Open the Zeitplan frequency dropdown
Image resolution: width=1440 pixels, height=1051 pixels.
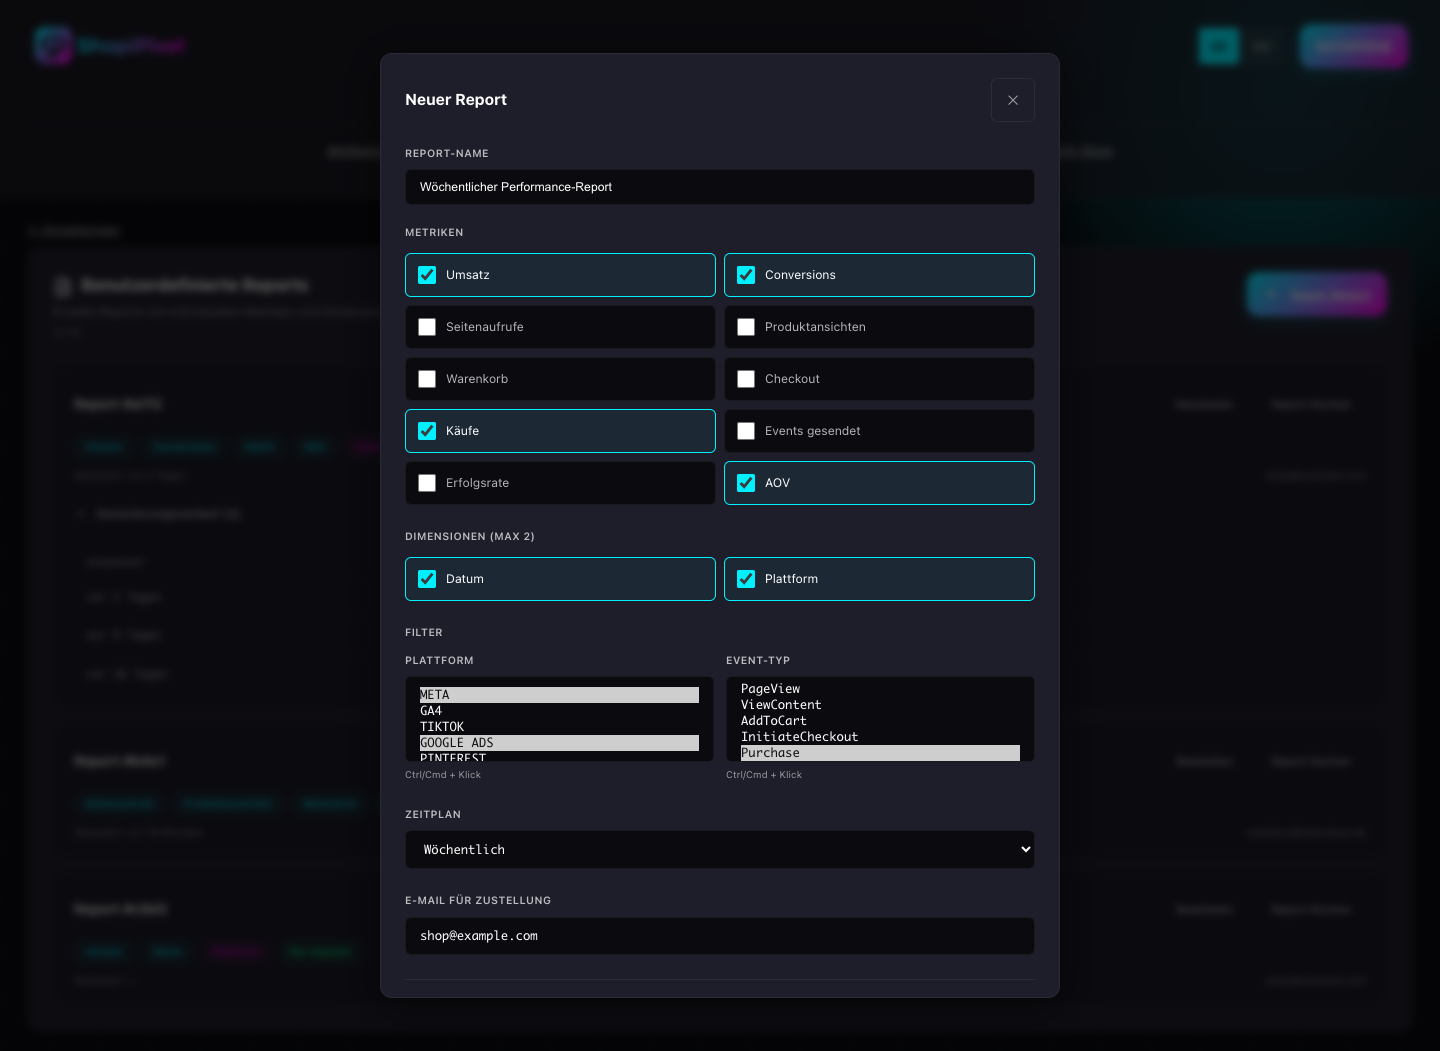[720, 849]
